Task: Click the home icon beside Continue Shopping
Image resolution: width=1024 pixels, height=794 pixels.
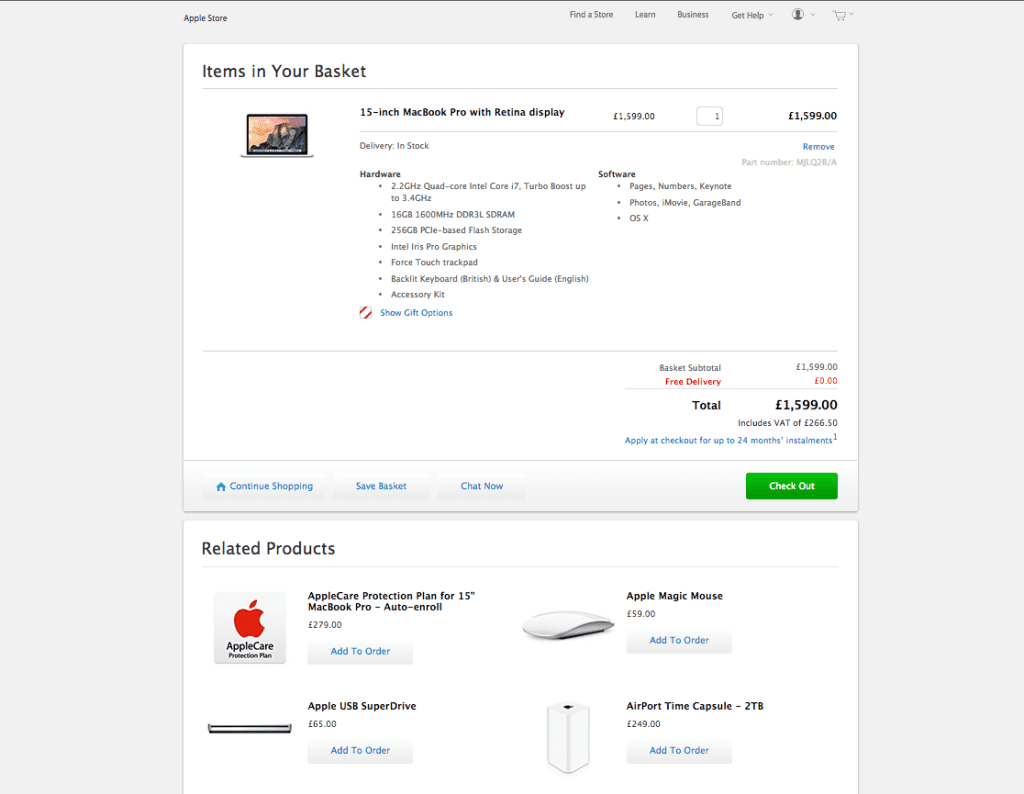Action: click(221, 486)
